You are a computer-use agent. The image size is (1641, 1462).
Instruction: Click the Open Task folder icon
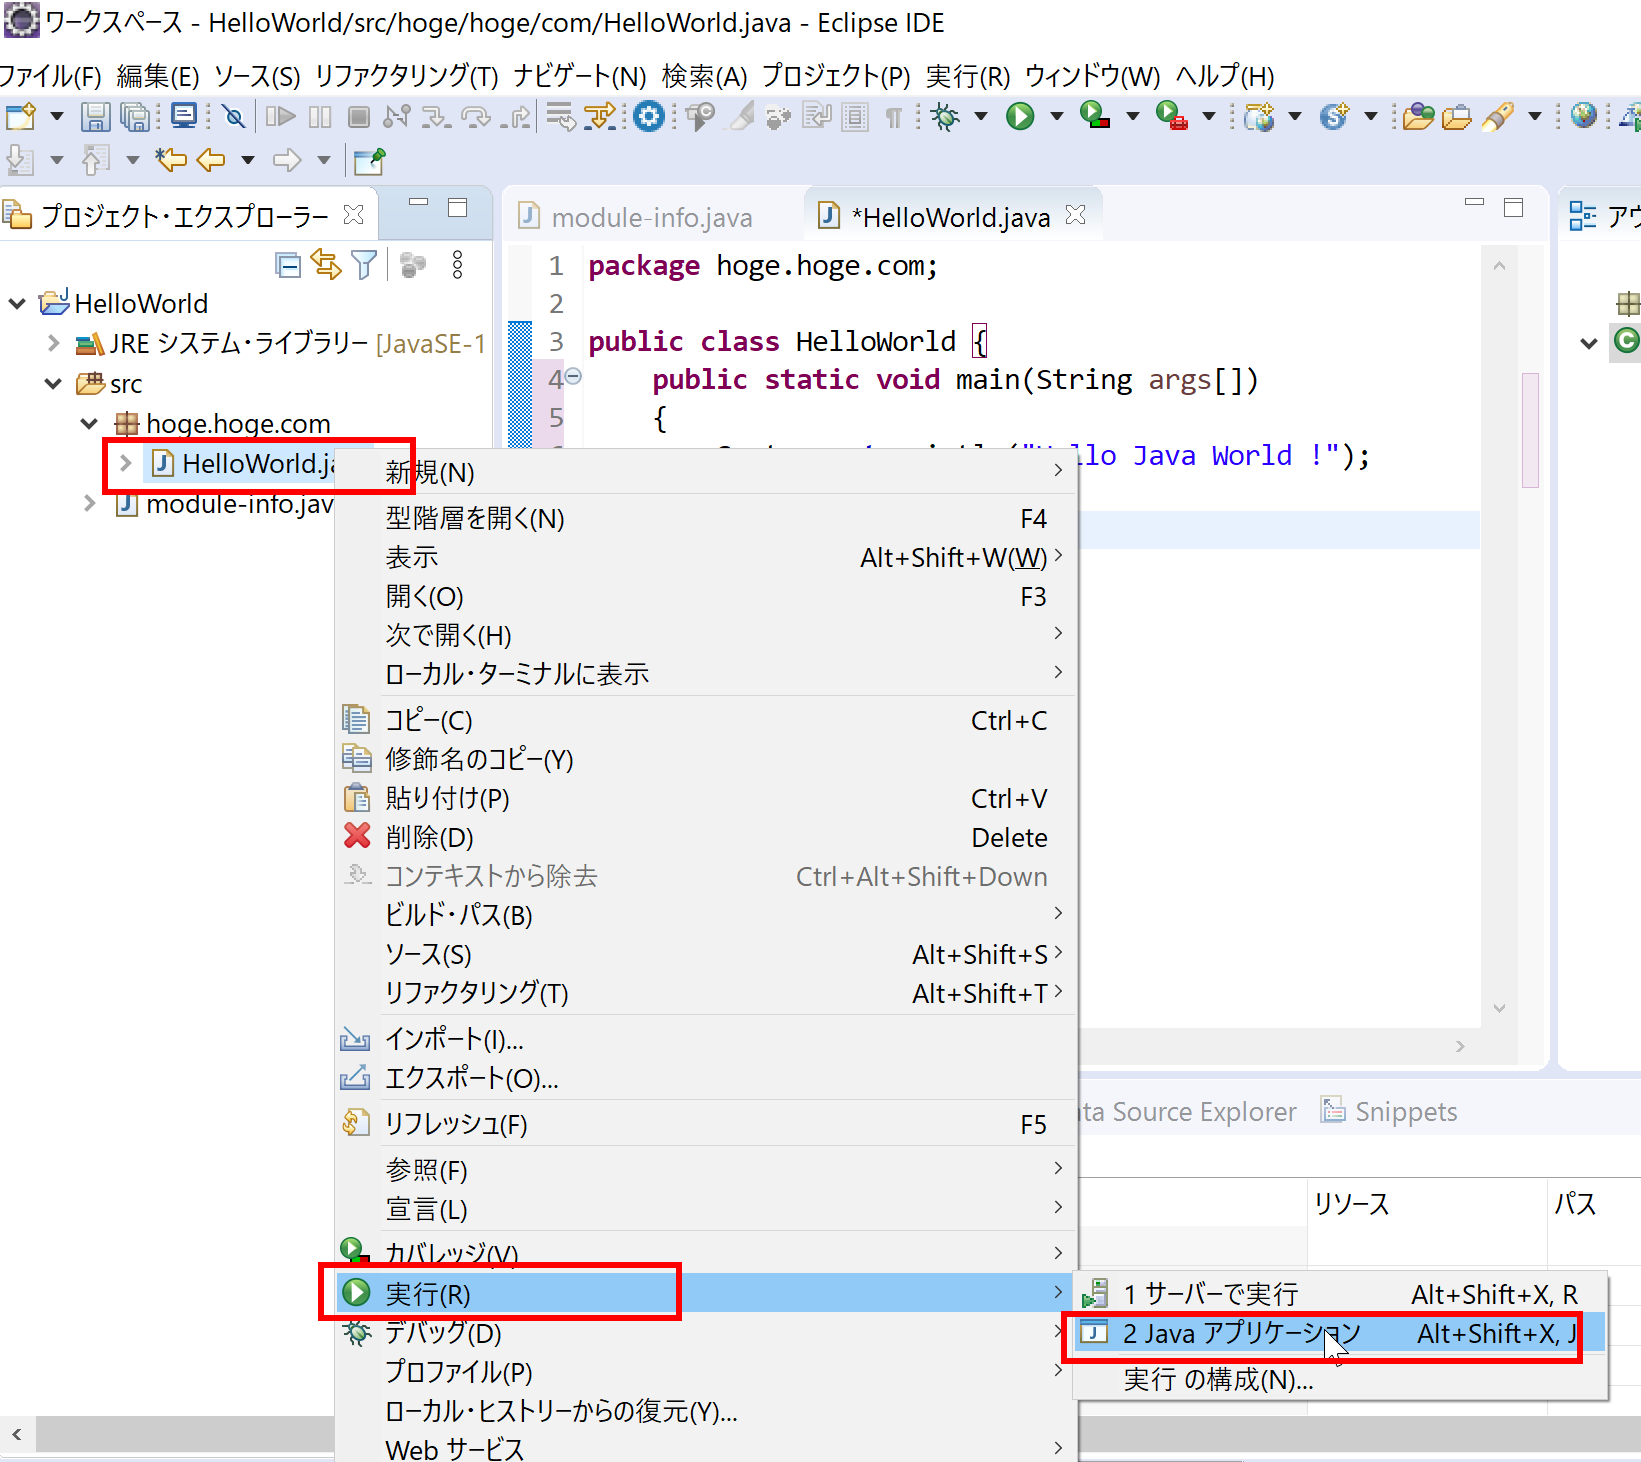pyautogui.click(x=1456, y=117)
